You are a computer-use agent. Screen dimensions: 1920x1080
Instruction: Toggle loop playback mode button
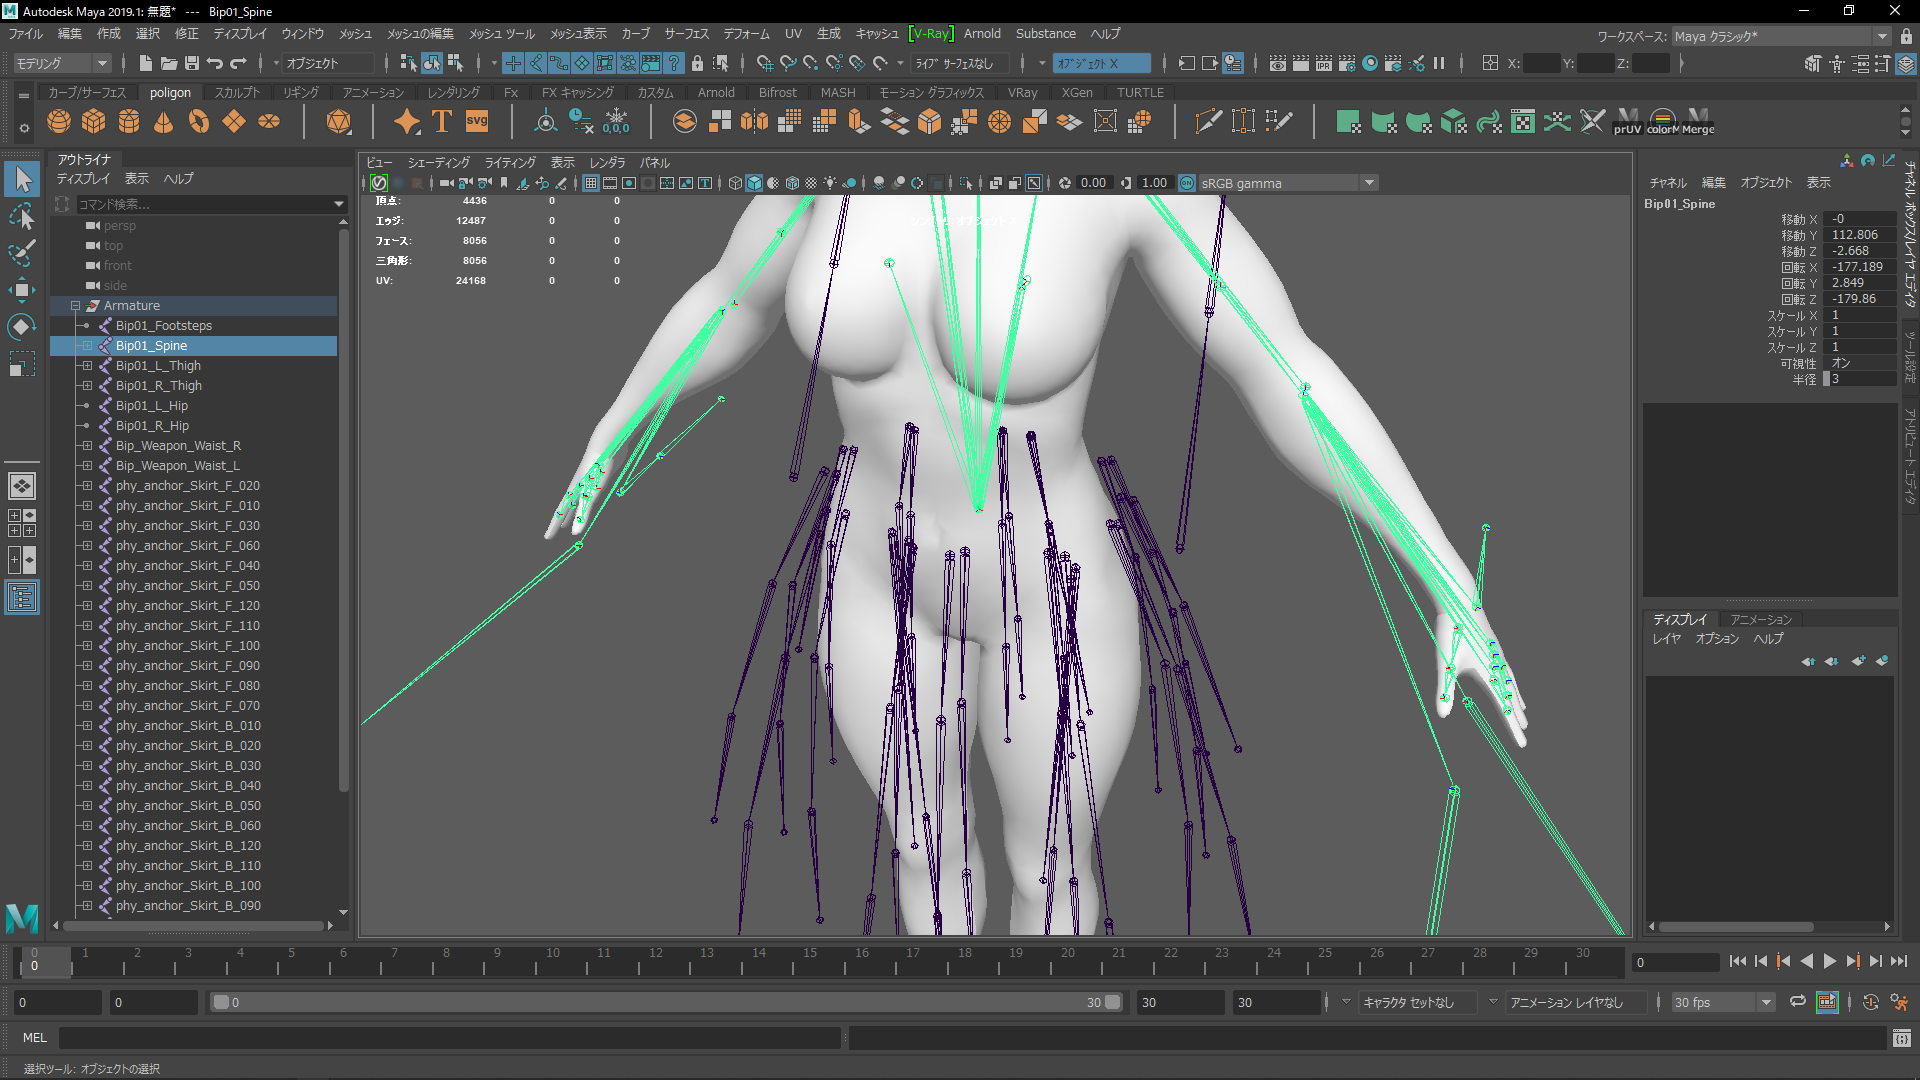[x=1797, y=1002]
